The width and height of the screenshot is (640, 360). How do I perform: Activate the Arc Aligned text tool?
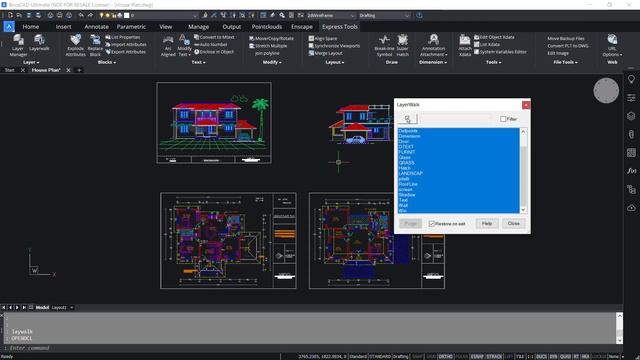(168, 45)
